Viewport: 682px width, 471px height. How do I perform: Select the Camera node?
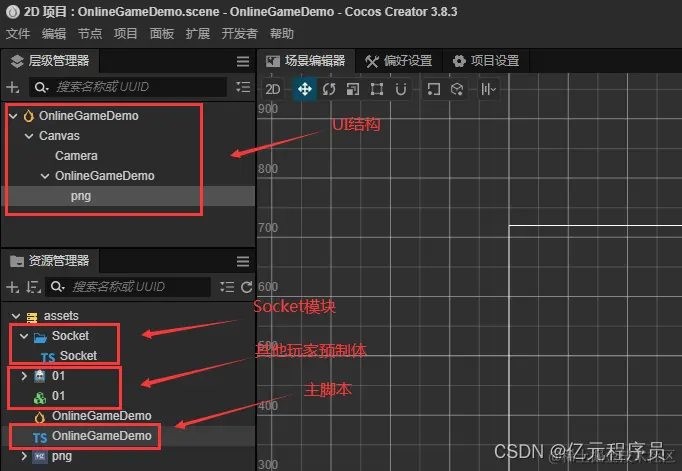click(76, 156)
